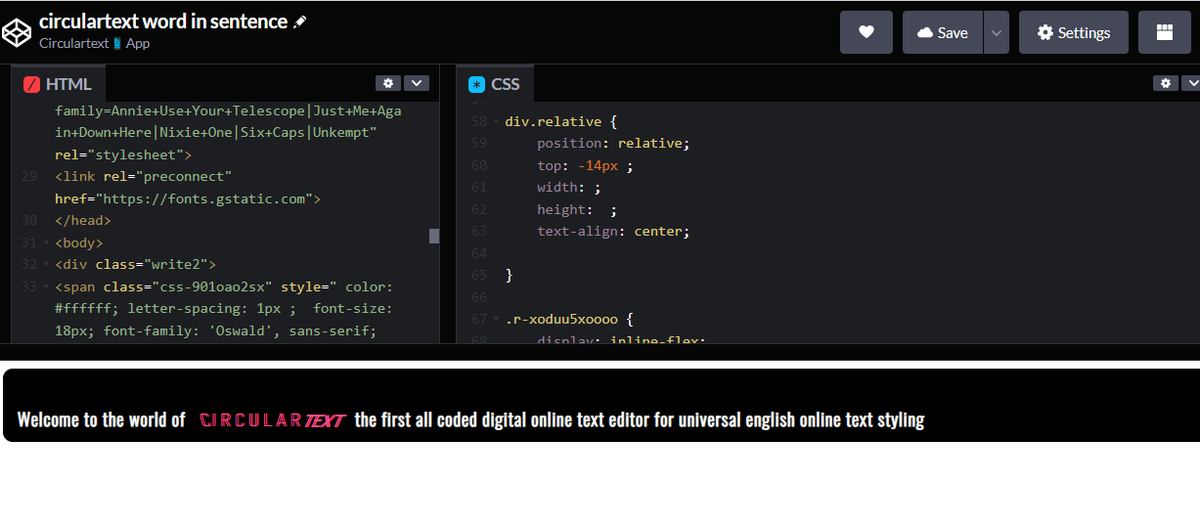The image size is (1200, 527).
Task: Click the 'display: inline-flex' CSS line
Action: 621,340
